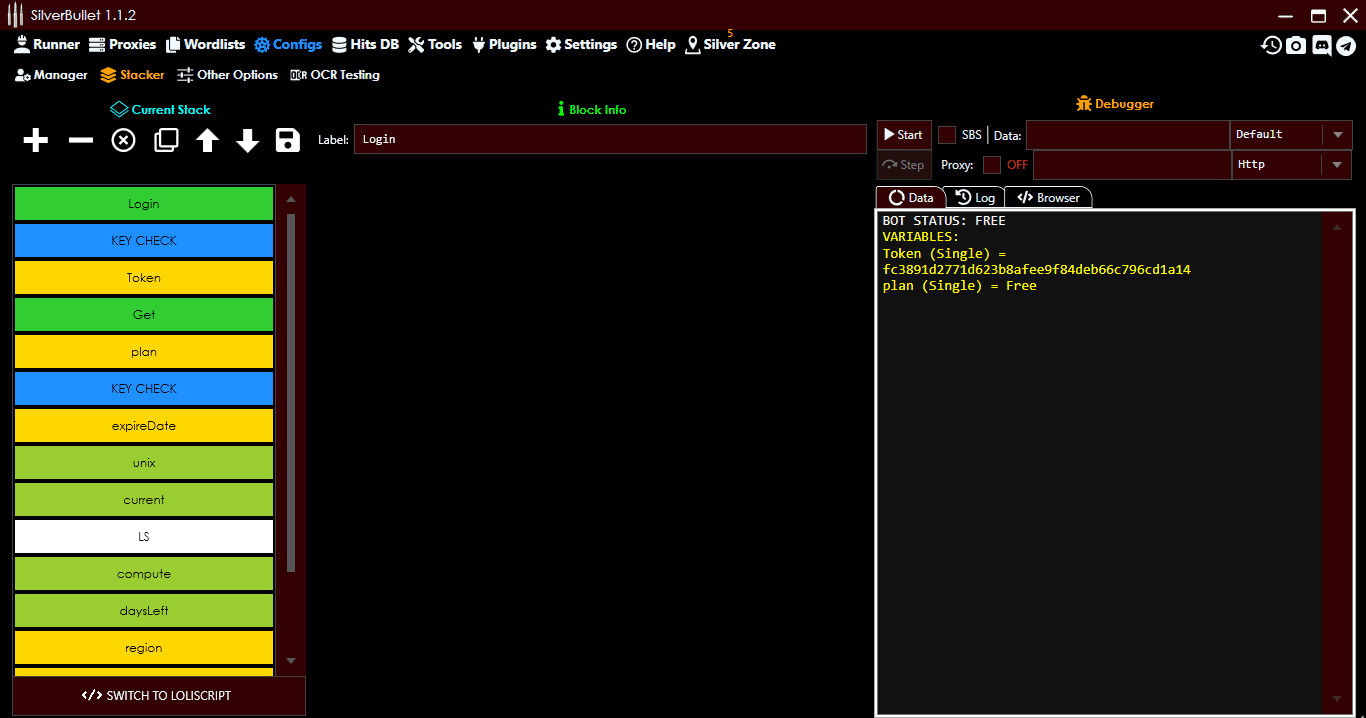This screenshot has height=718, width=1366.
Task: Remove selected block with minus icon
Action: (x=80, y=141)
